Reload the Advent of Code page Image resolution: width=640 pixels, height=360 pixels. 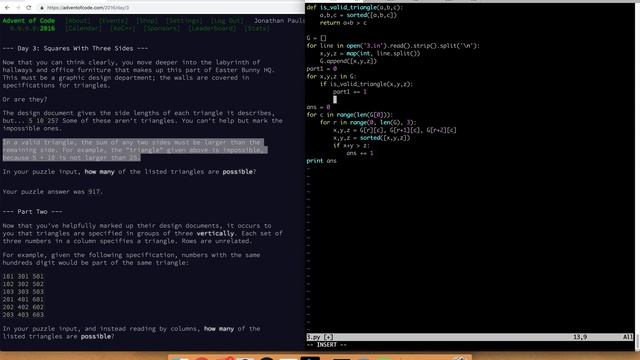coord(29,8)
